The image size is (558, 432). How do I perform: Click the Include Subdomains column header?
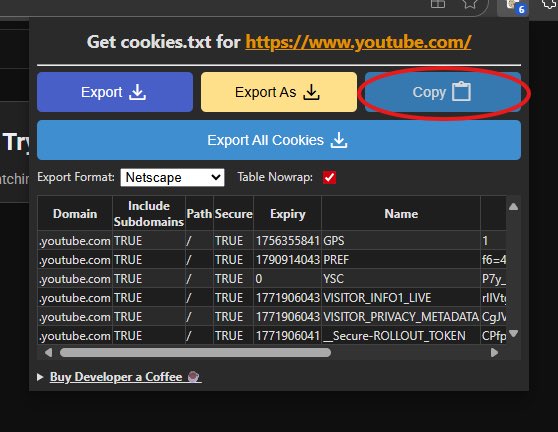coord(149,214)
